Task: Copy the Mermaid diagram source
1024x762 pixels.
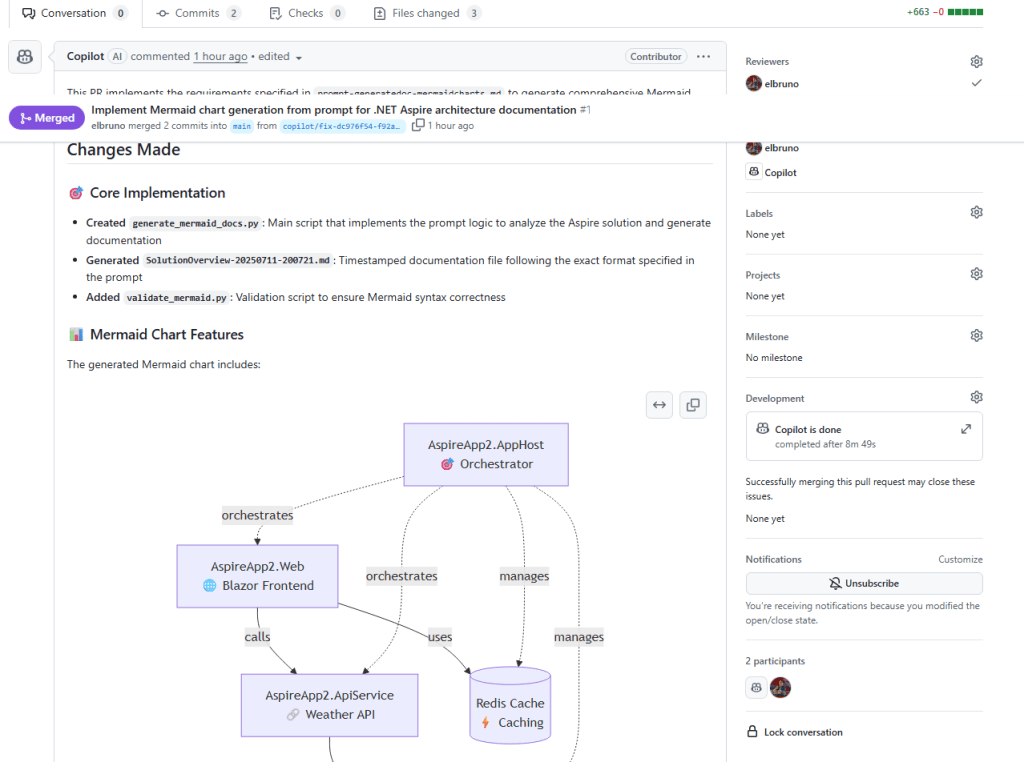Action: point(693,405)
